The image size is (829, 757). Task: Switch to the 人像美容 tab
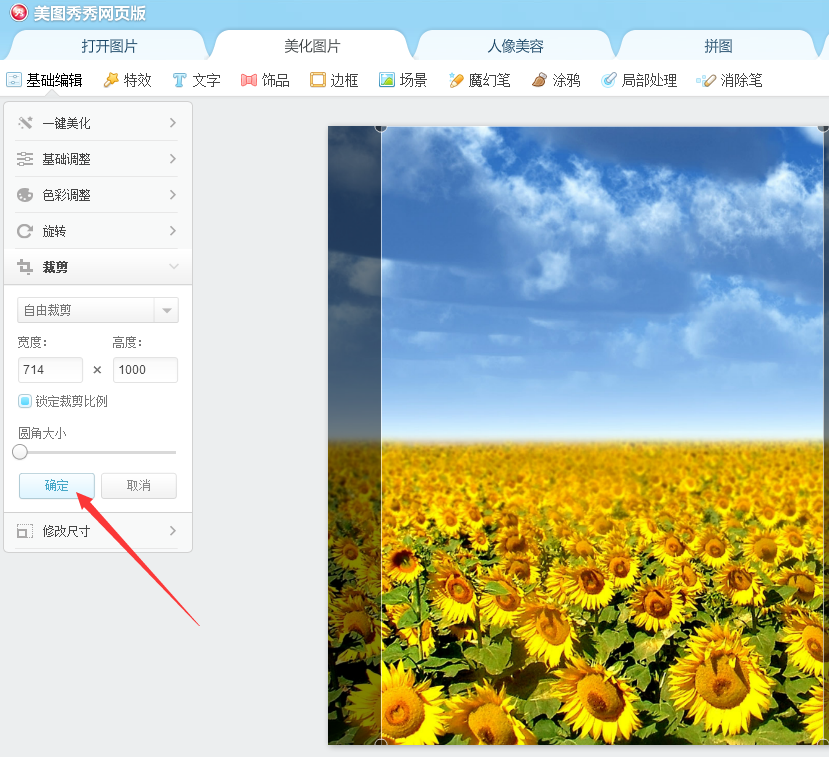[515, 46]
